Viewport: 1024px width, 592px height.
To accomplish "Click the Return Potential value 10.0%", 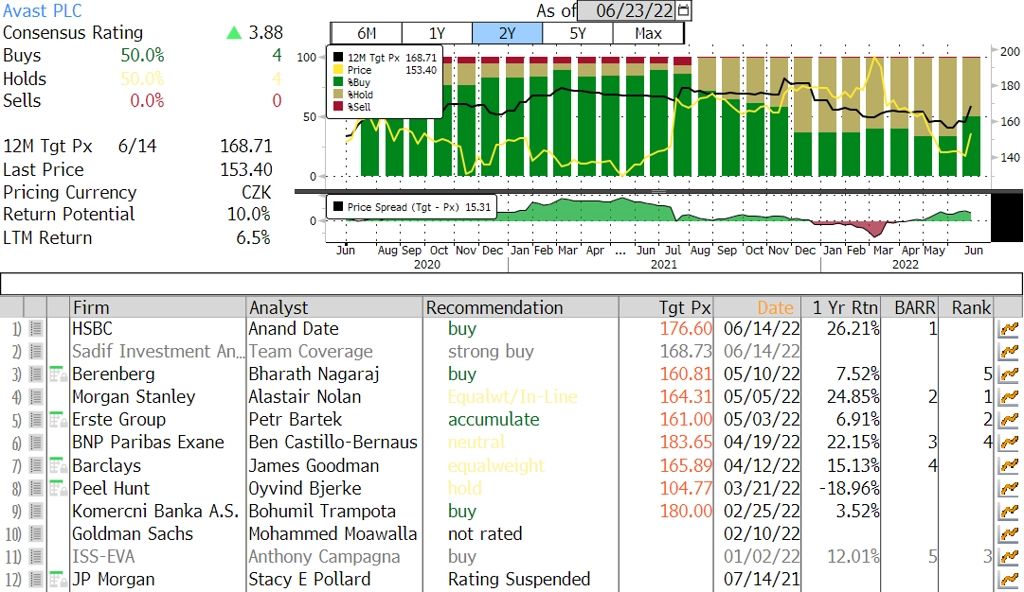I will (x=249, y=214).
